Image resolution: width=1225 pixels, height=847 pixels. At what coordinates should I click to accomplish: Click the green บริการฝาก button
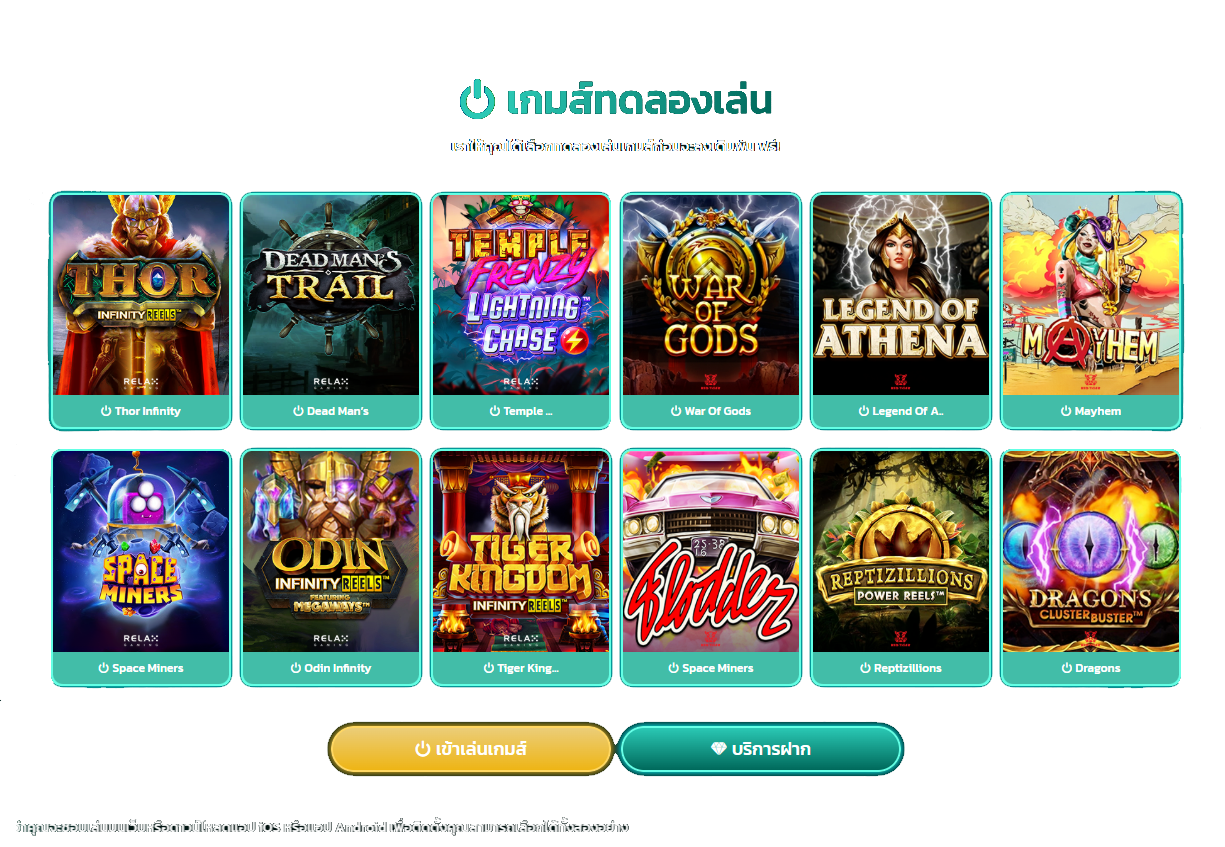[761, 749]
